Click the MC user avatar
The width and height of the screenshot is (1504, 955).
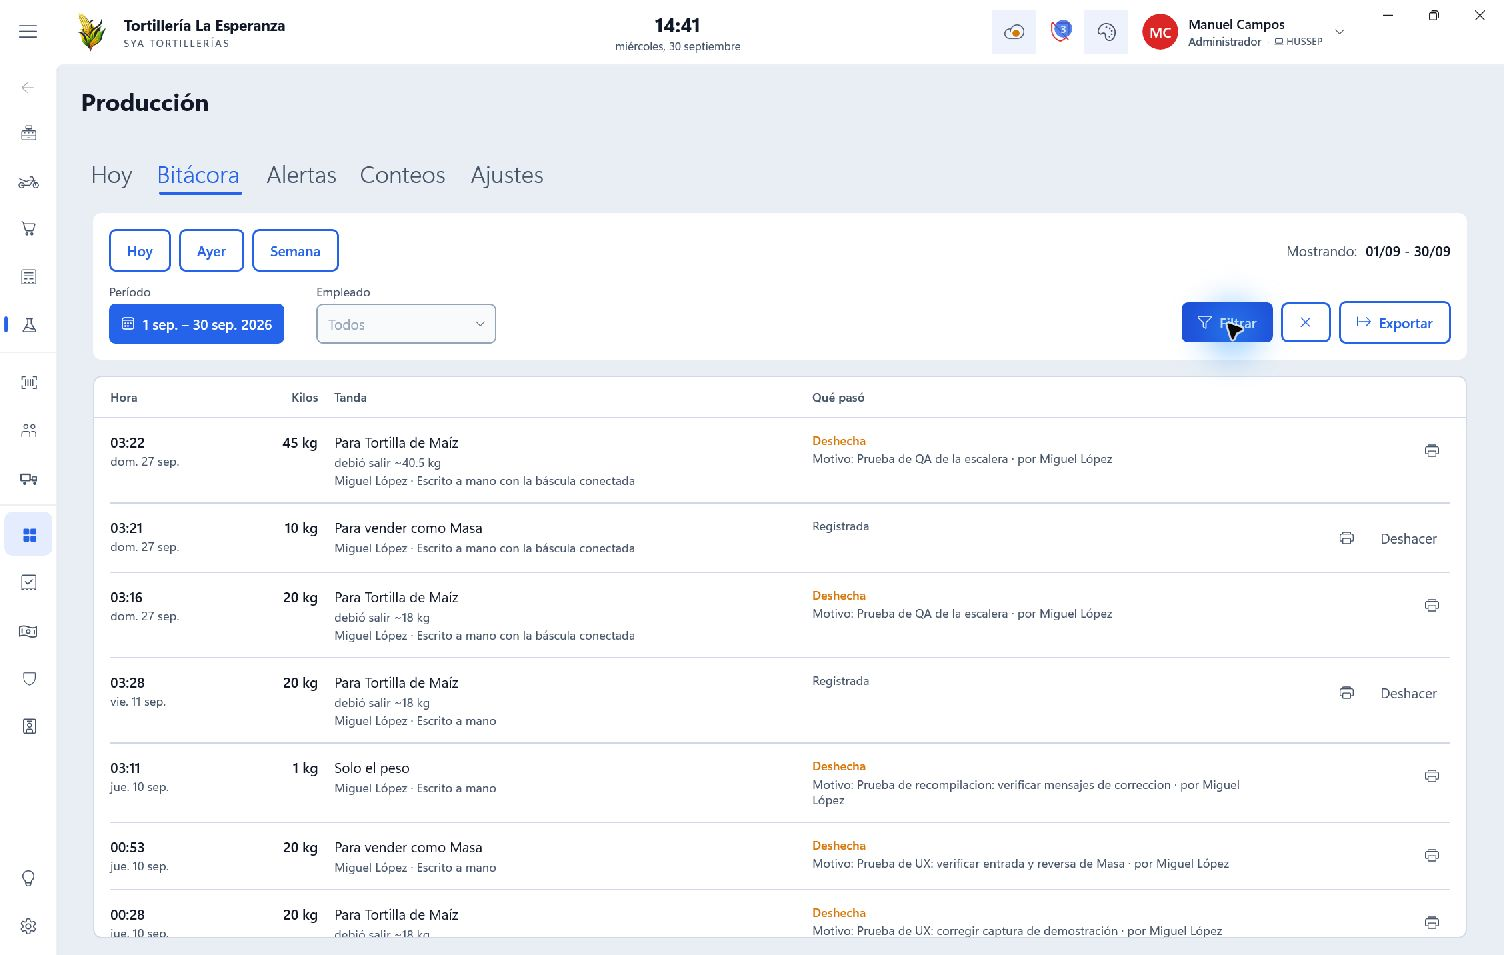click(x=1160, y=32)
